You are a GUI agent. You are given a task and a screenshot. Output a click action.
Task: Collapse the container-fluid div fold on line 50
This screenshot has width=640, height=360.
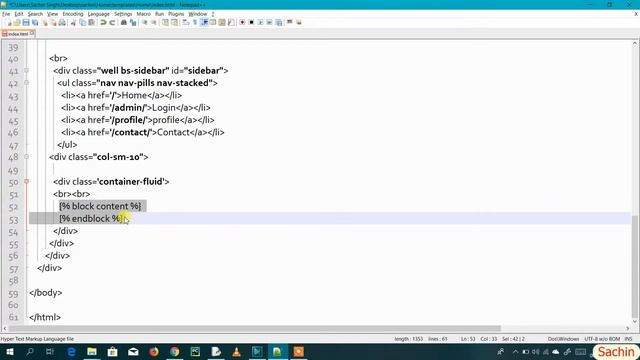[27, 181]
